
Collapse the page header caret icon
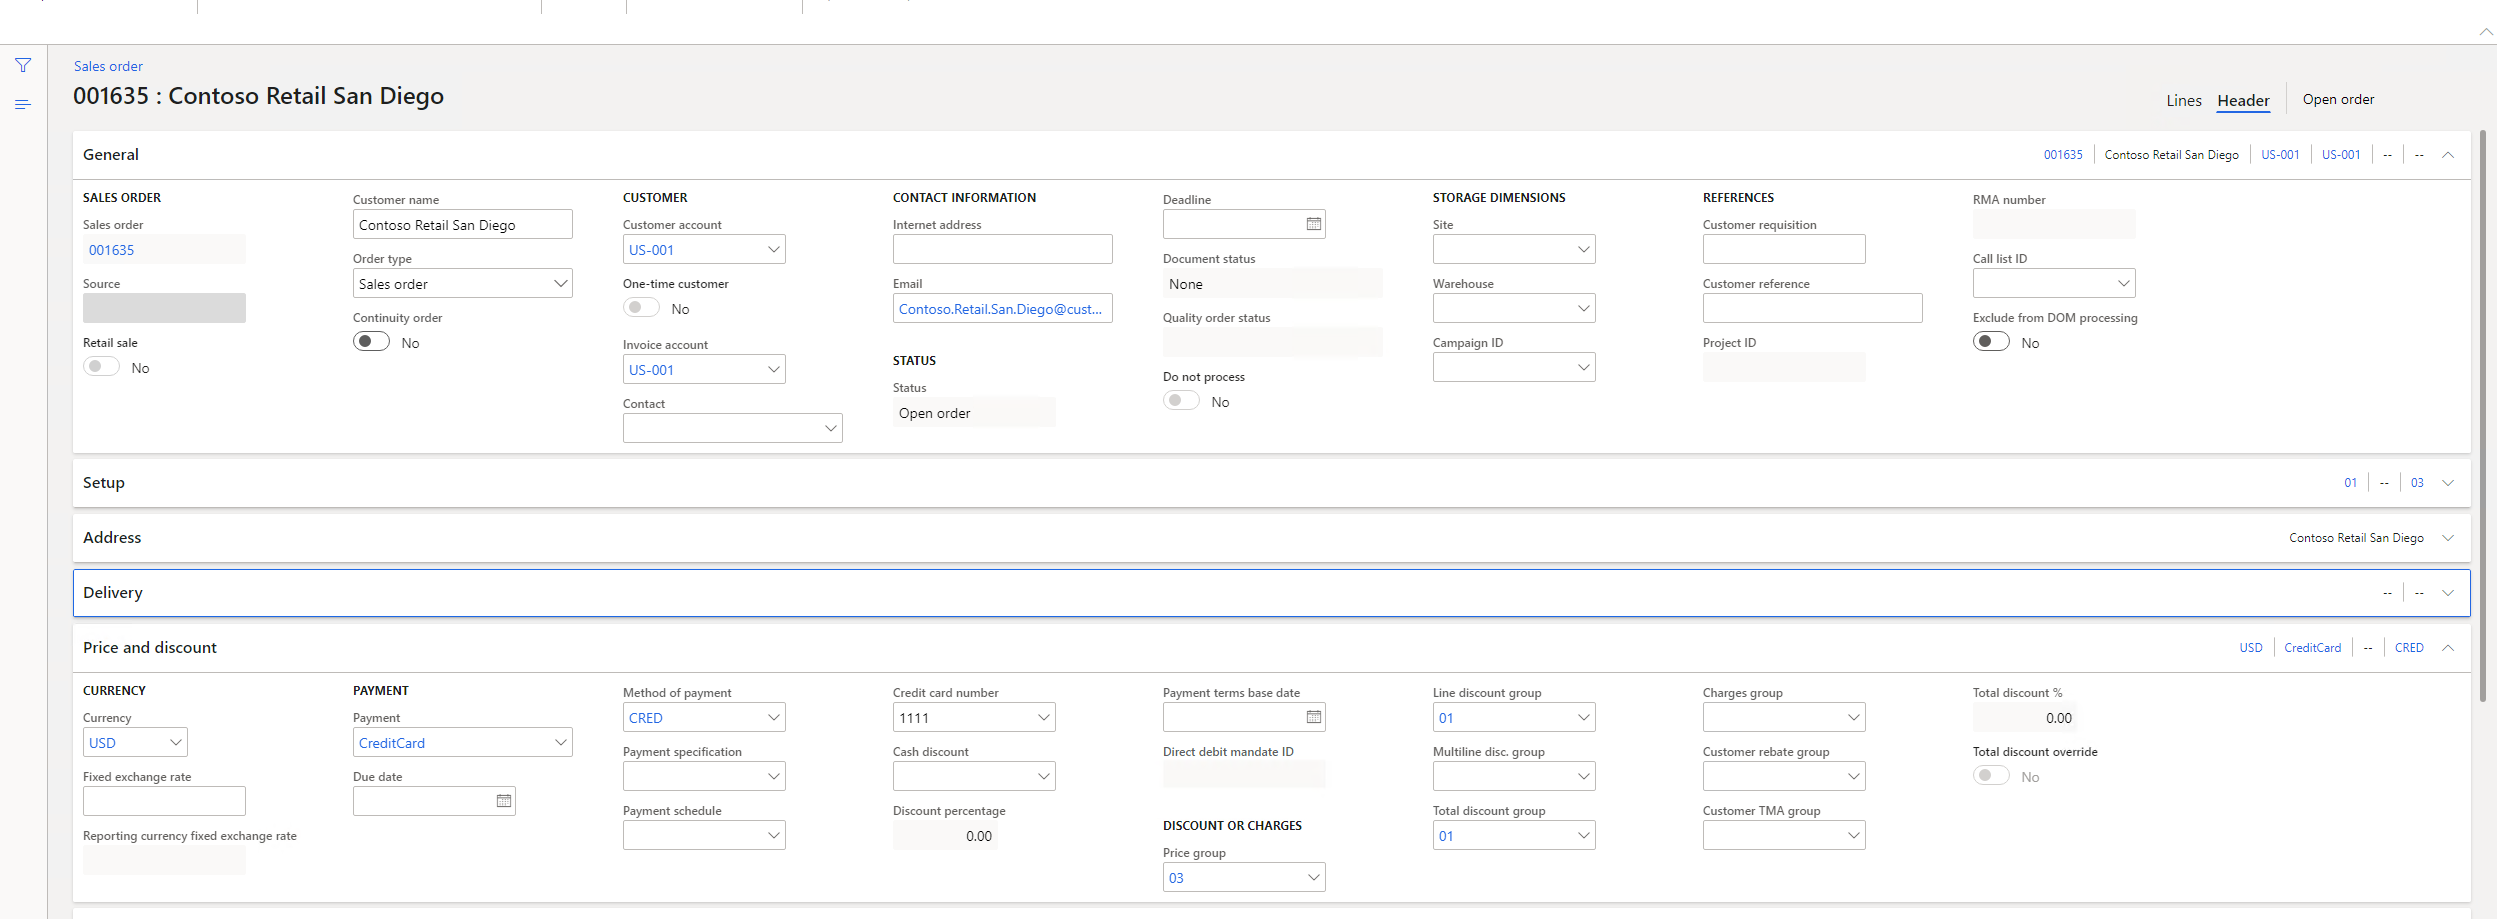tap(2485, 32)
